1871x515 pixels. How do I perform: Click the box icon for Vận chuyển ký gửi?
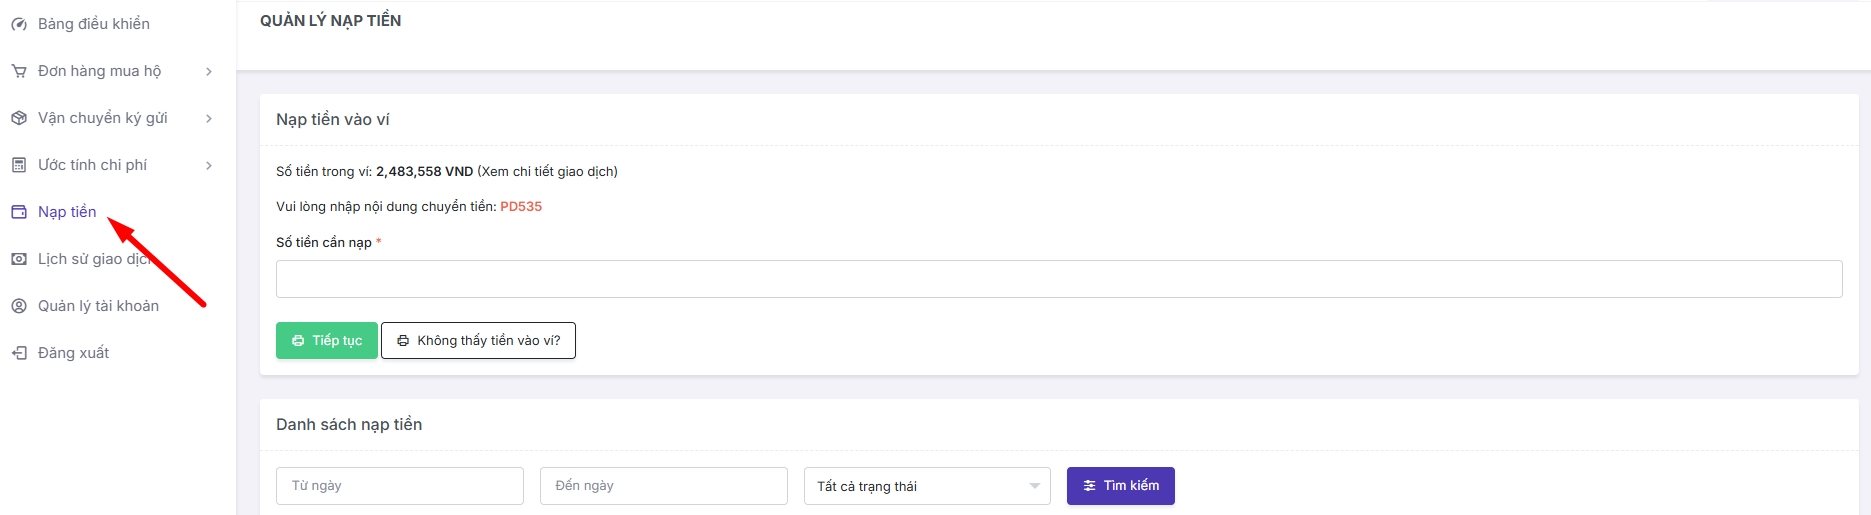pyautogui.click(x=18, y=118)
